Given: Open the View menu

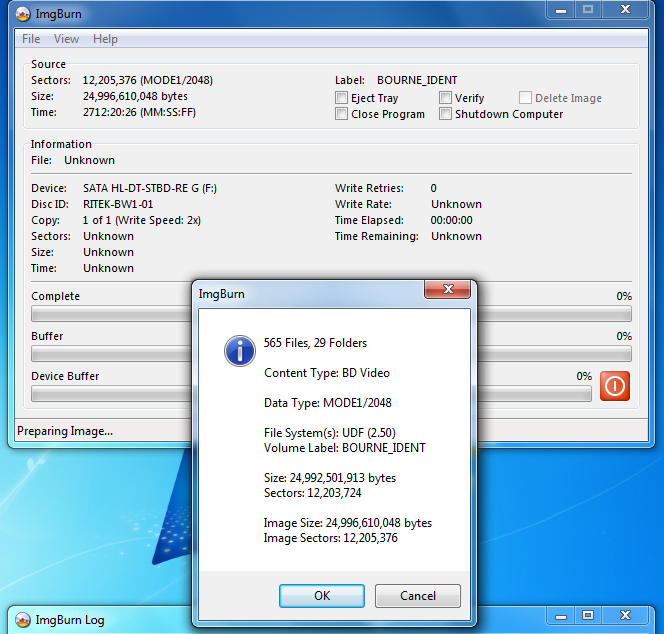Looking at the screenshot, I should tap(66, 39).
